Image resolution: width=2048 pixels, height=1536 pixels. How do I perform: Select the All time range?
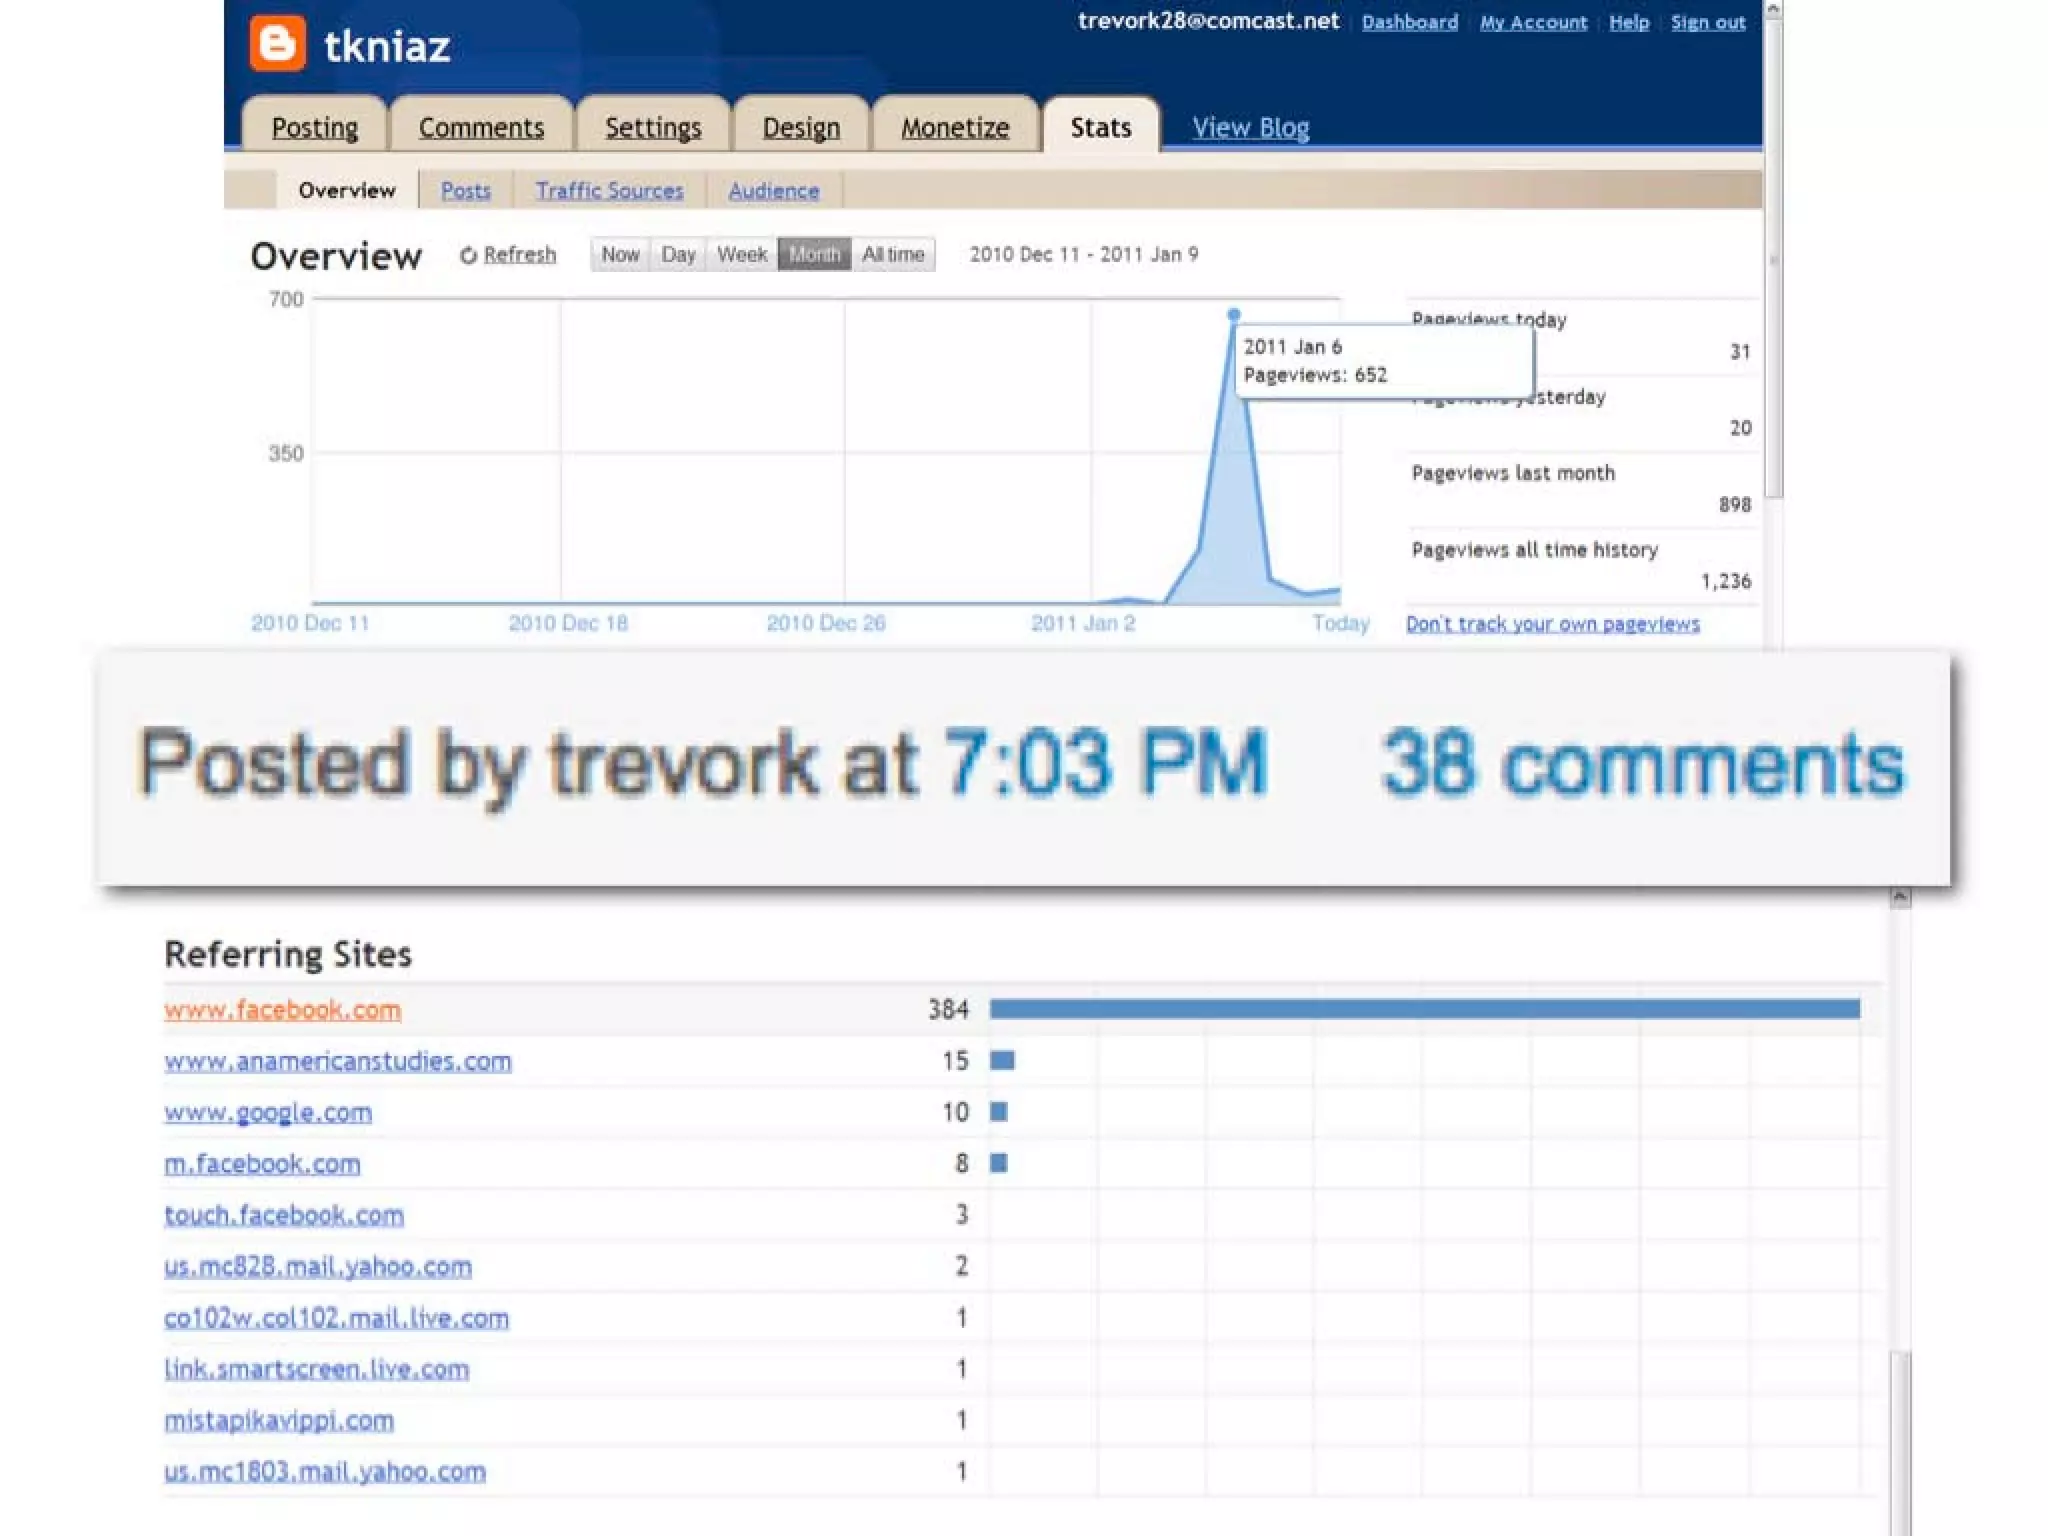pyautogui.click(x=893, y=255)
